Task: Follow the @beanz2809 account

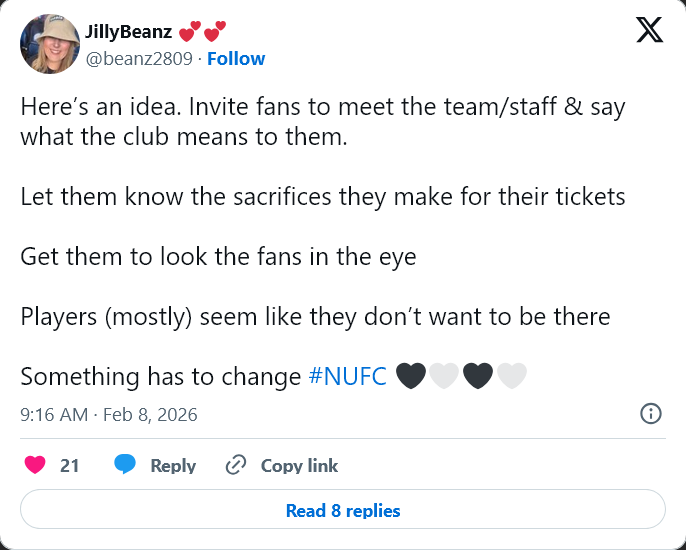Action: 236,59
